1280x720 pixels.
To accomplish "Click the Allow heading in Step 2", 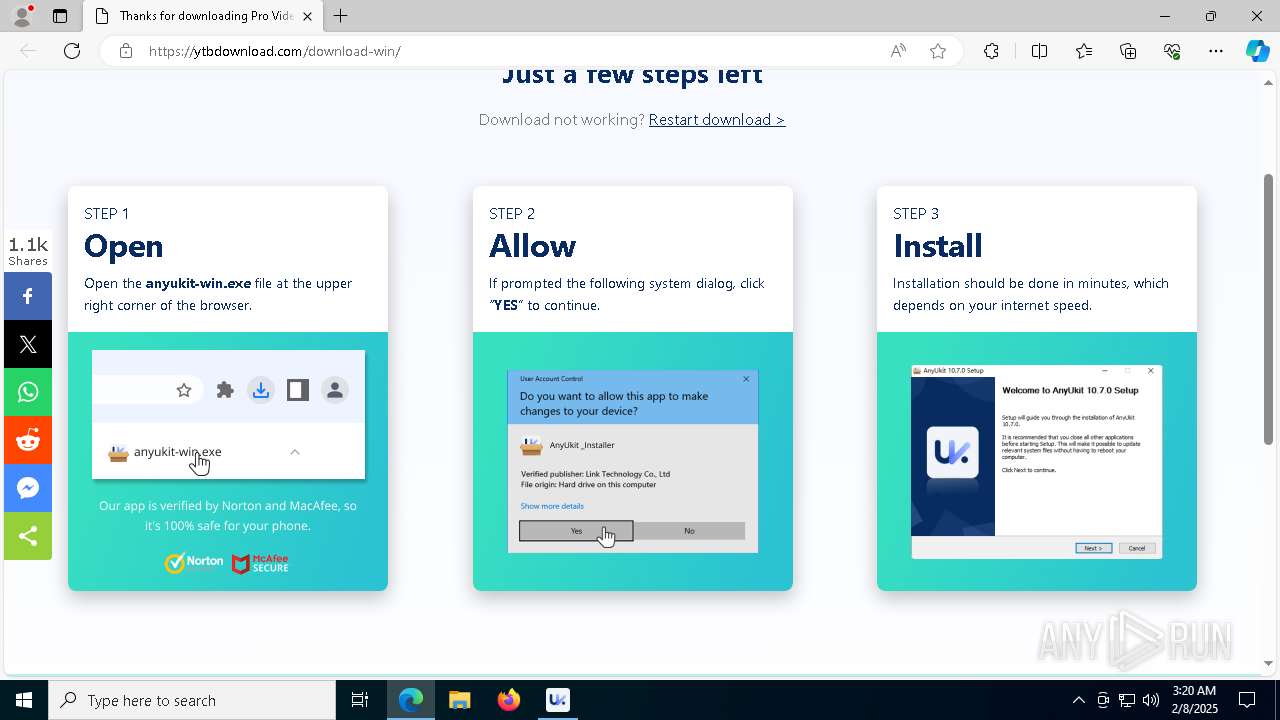I will click(x=532, y=246).
